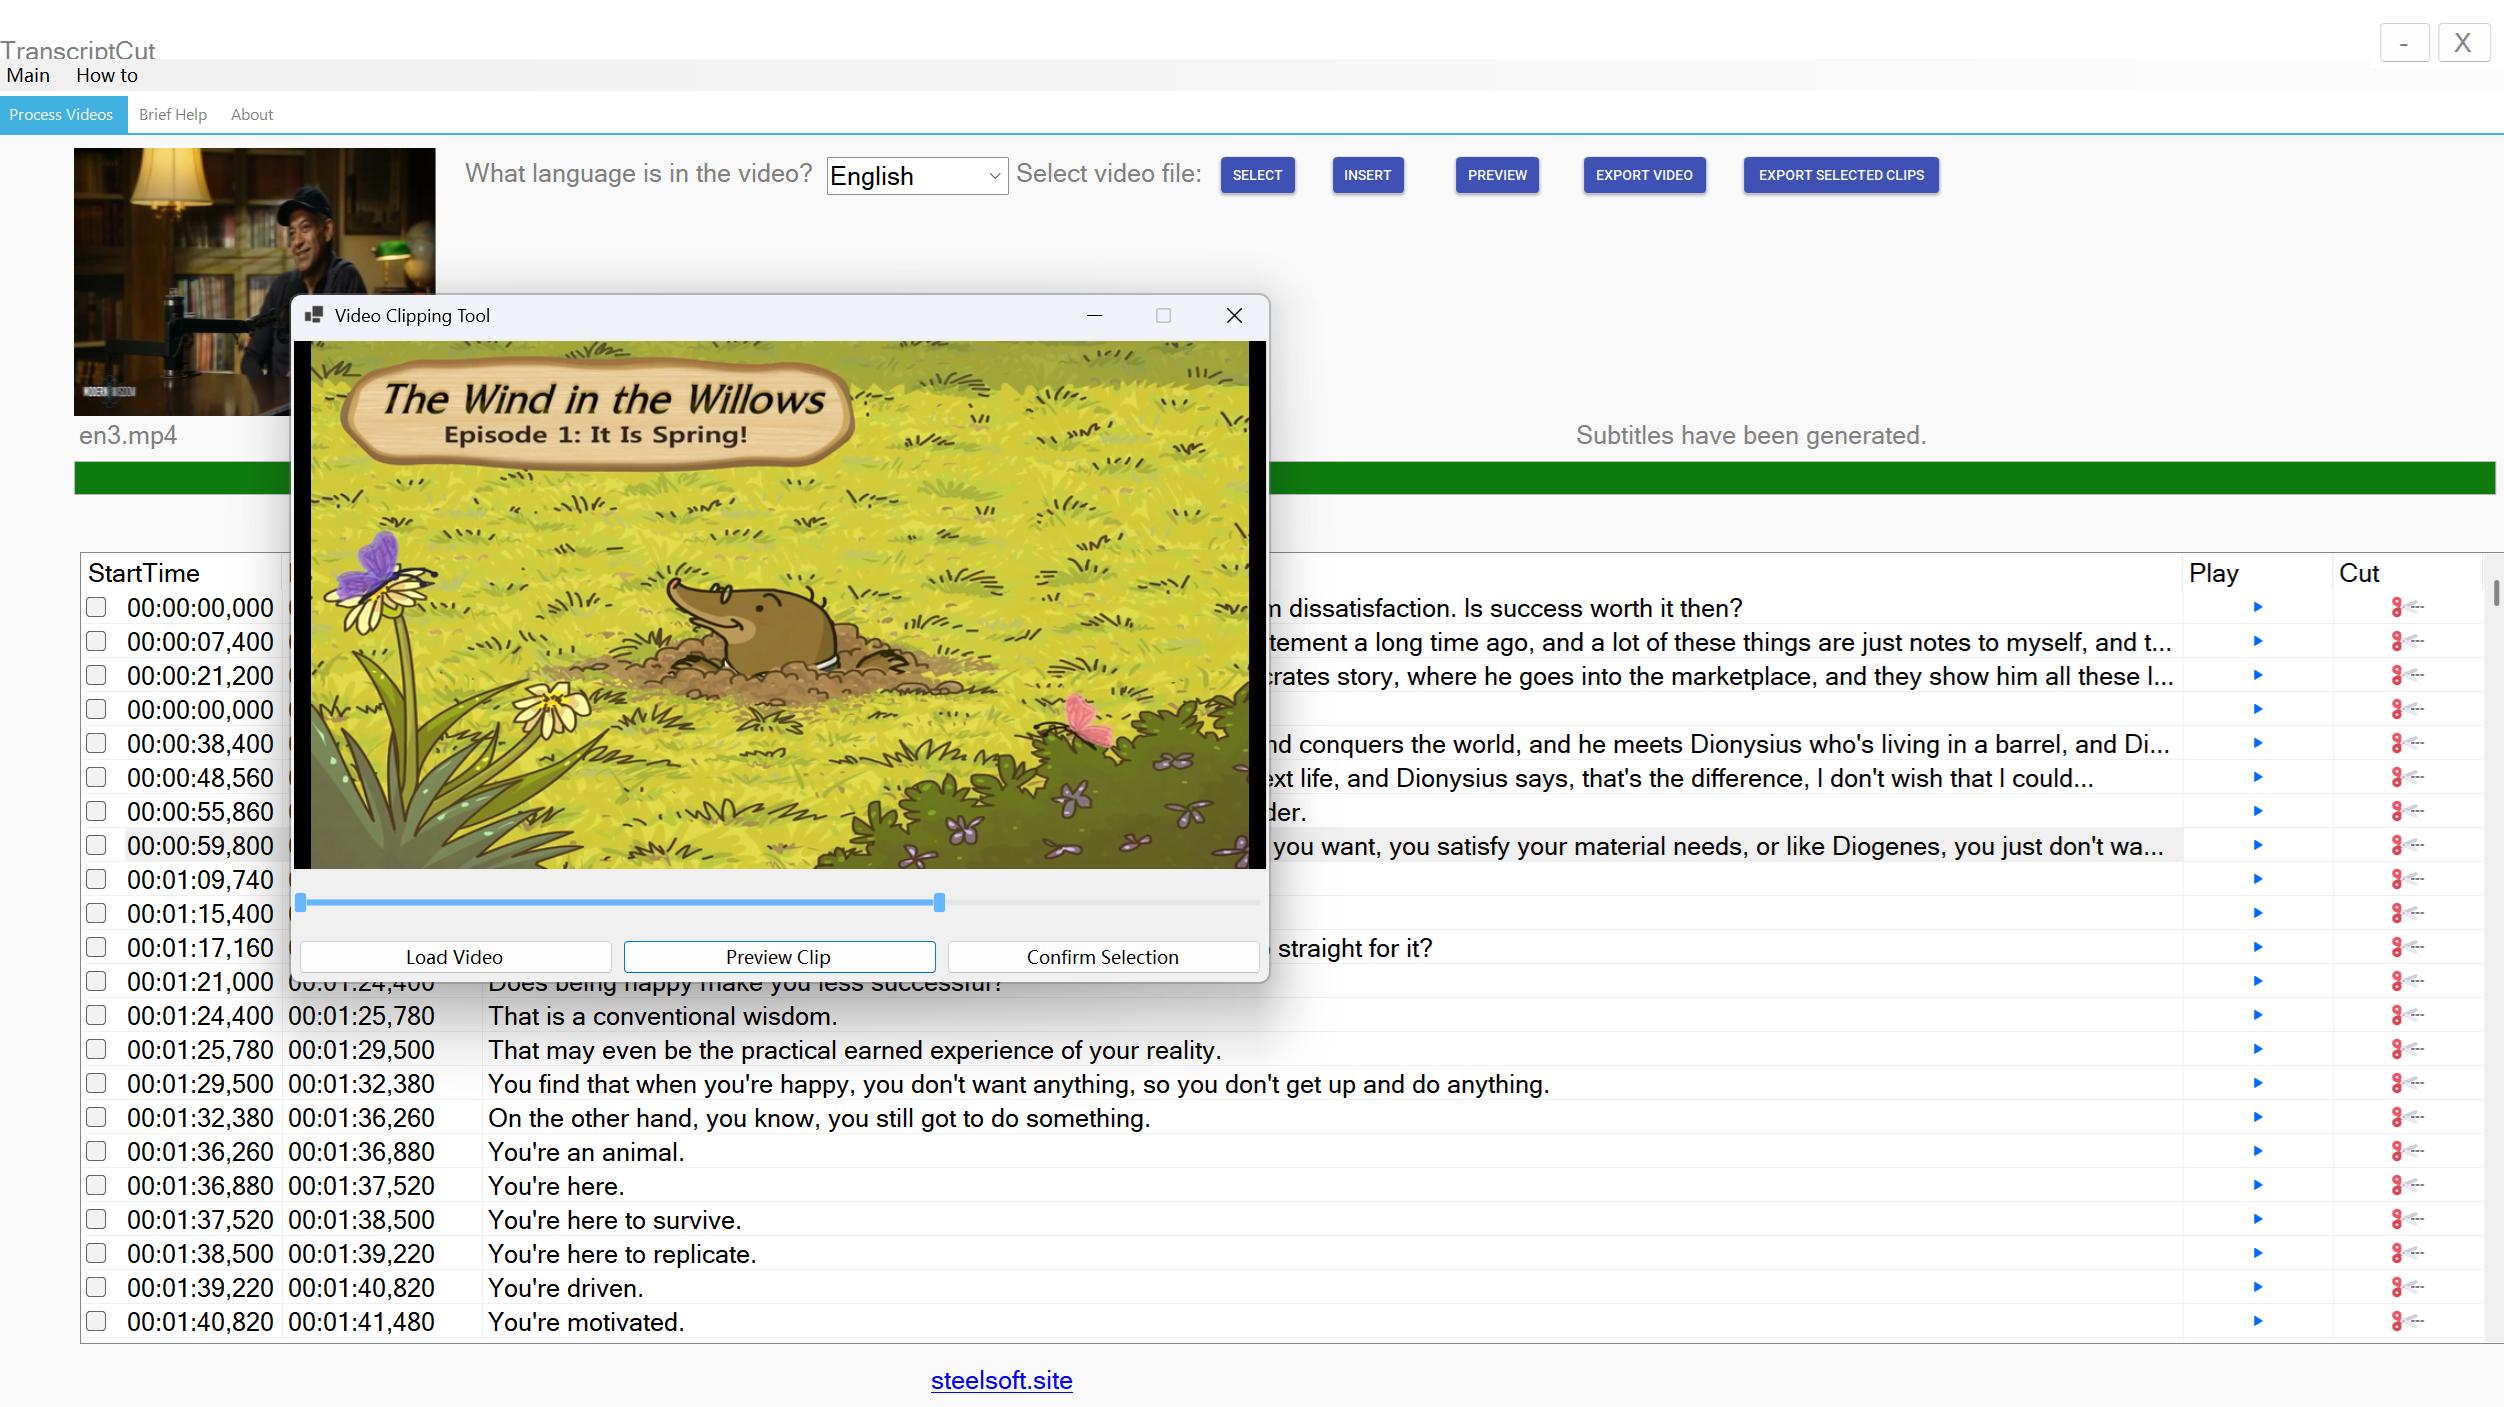The width and height of the screenshot is (2504, 1407).
Task: Cut the row starting 00:00:07,400 with scissors
Action: tap(2407, 641)
